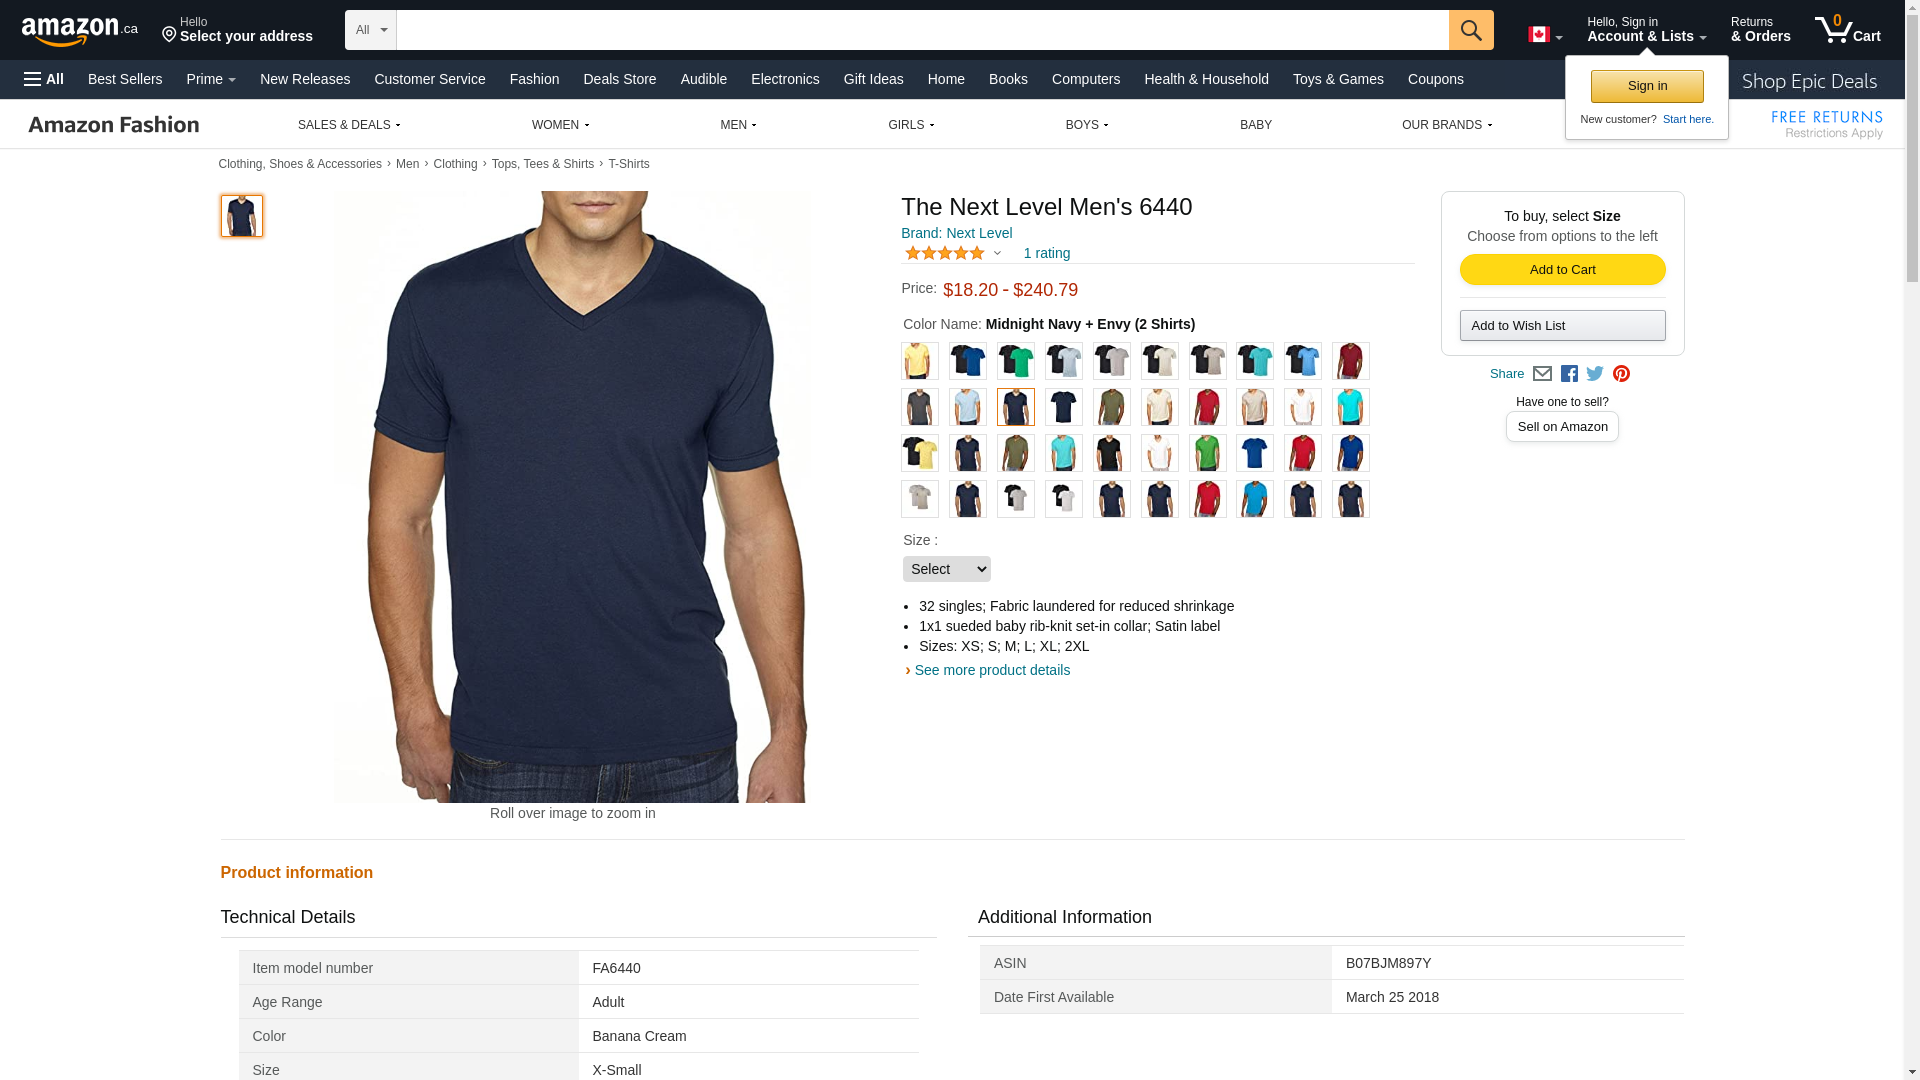The image size is (1920, 1080).
Task: Share on Pinterest icon
Action: coord(1621,374)
